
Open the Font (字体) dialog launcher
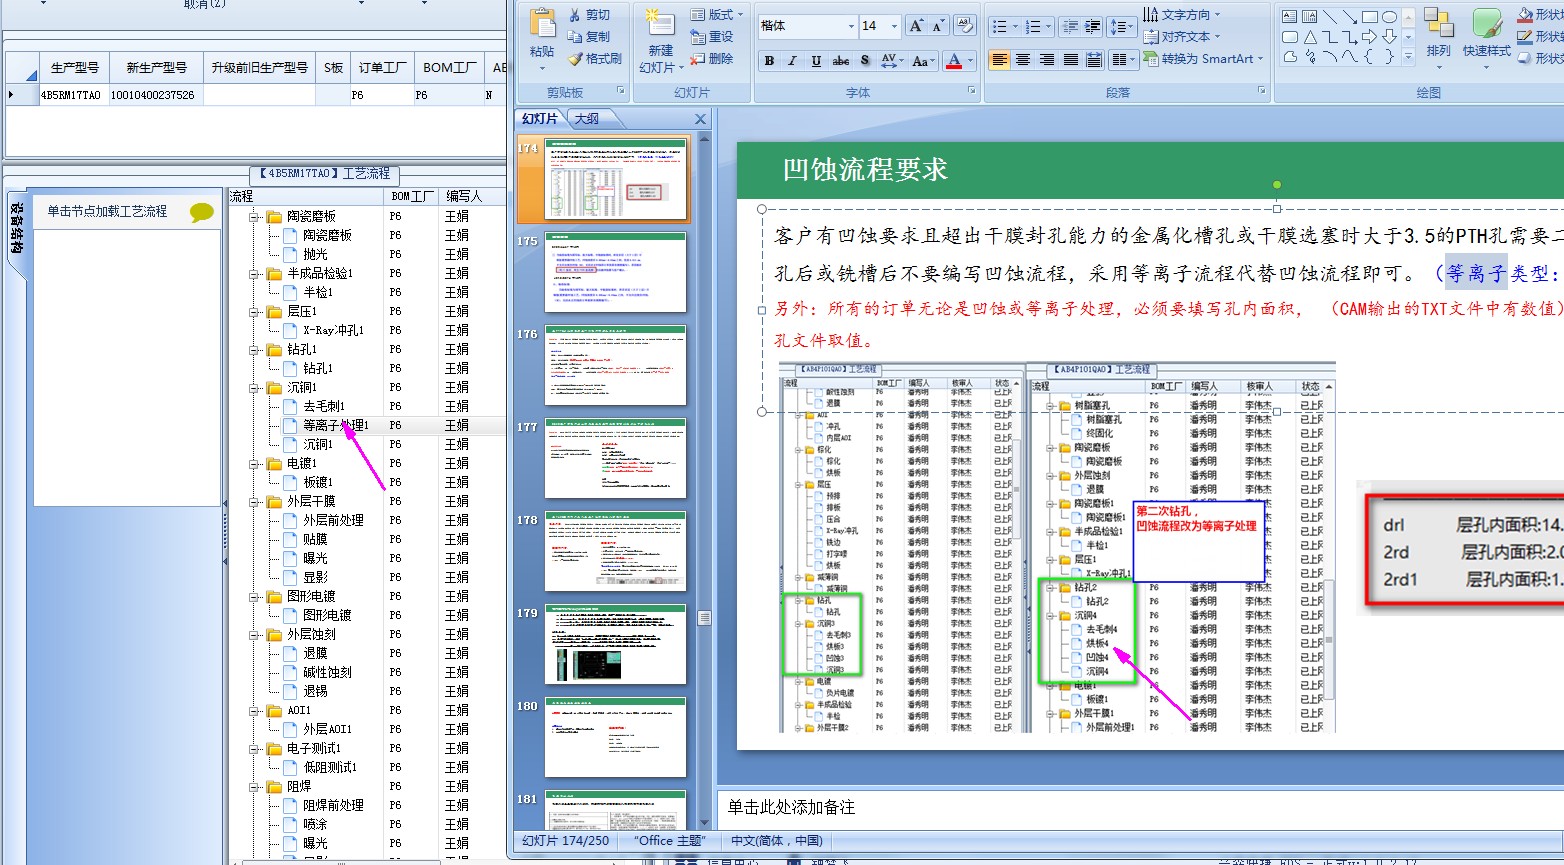971,91
